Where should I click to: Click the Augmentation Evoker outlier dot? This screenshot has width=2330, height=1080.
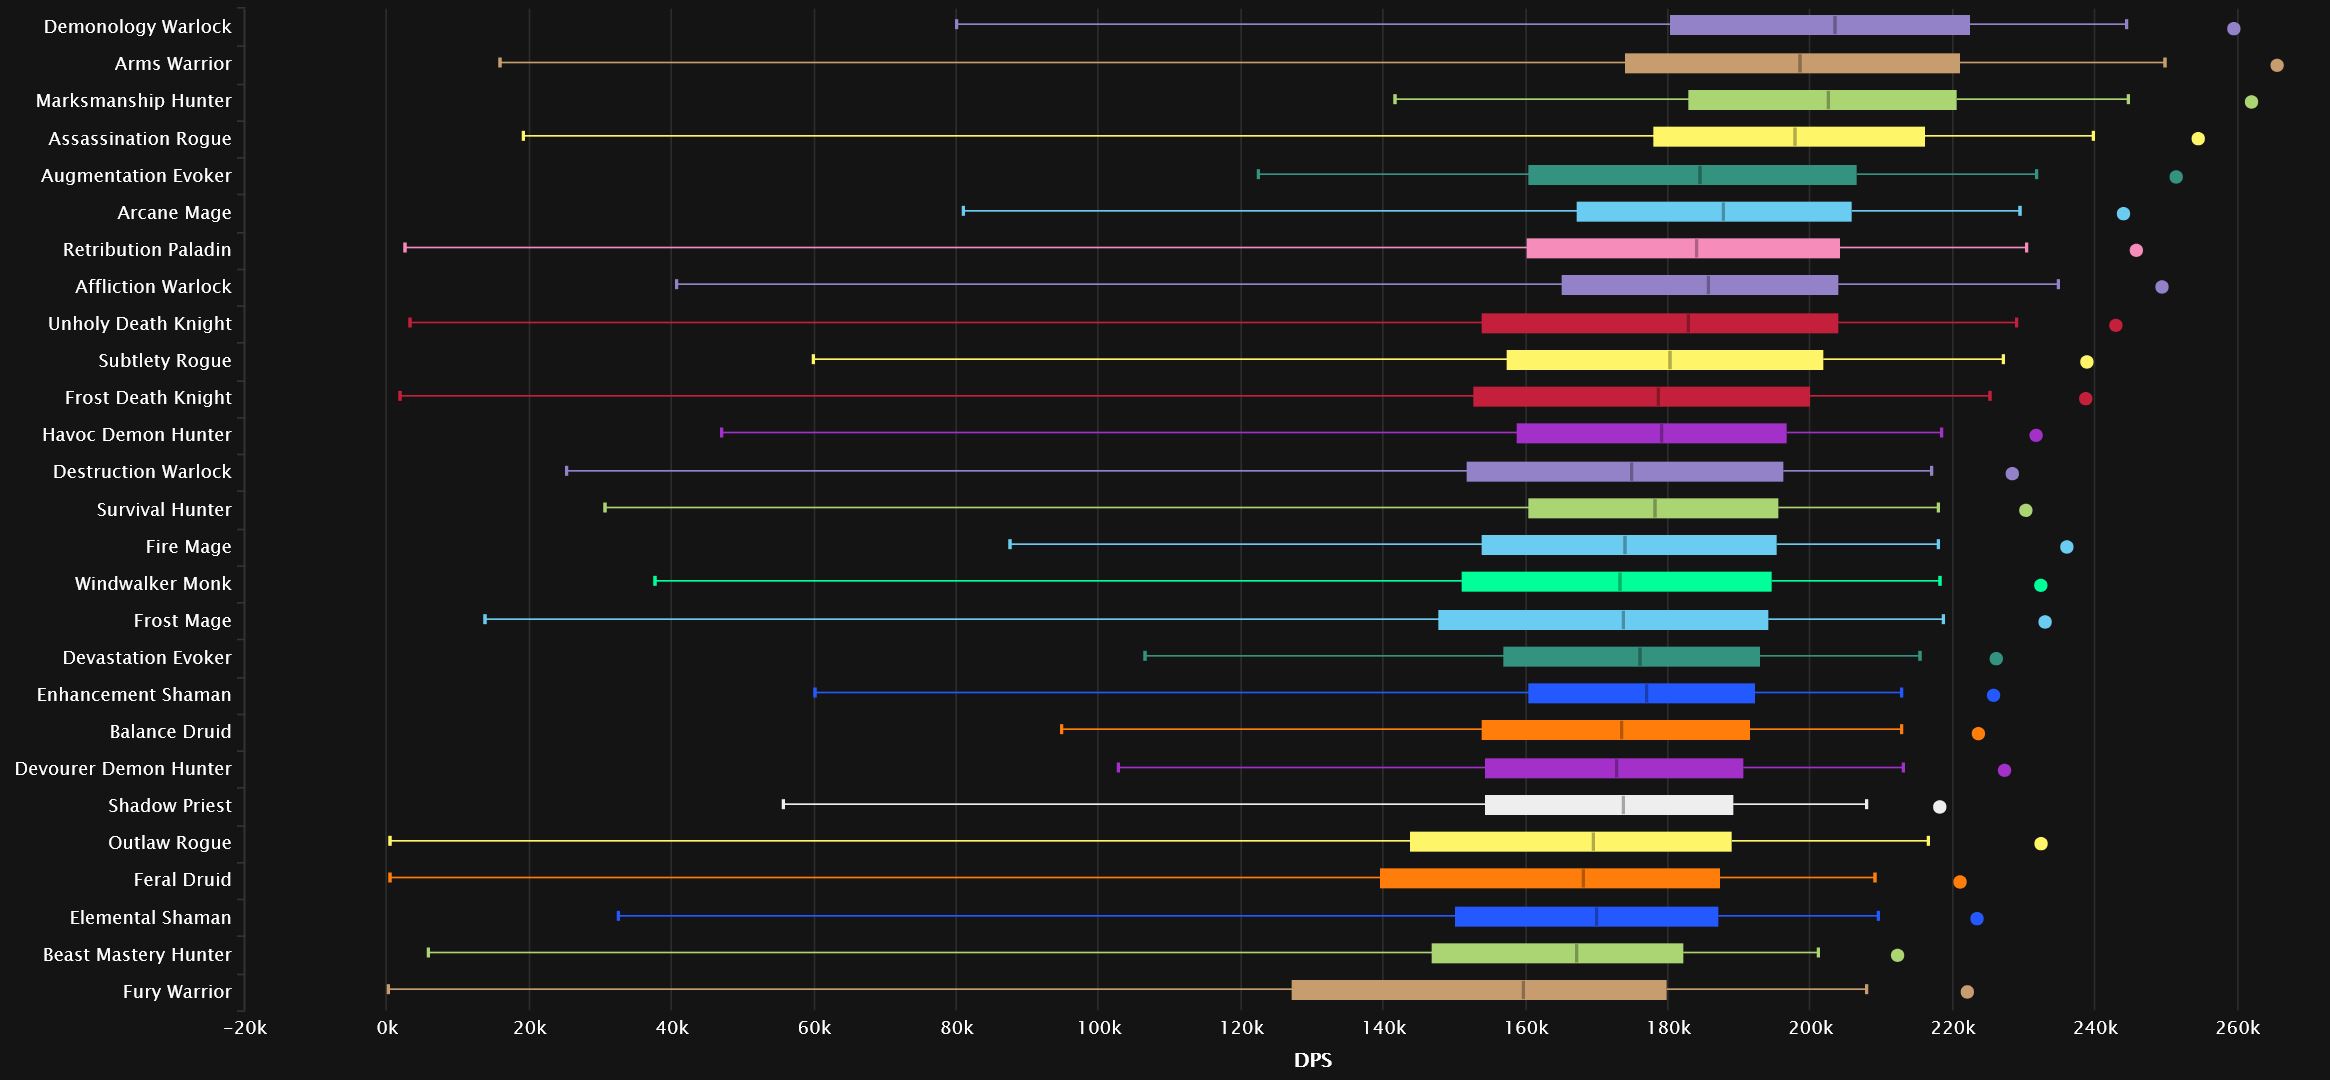point(2176,177)
